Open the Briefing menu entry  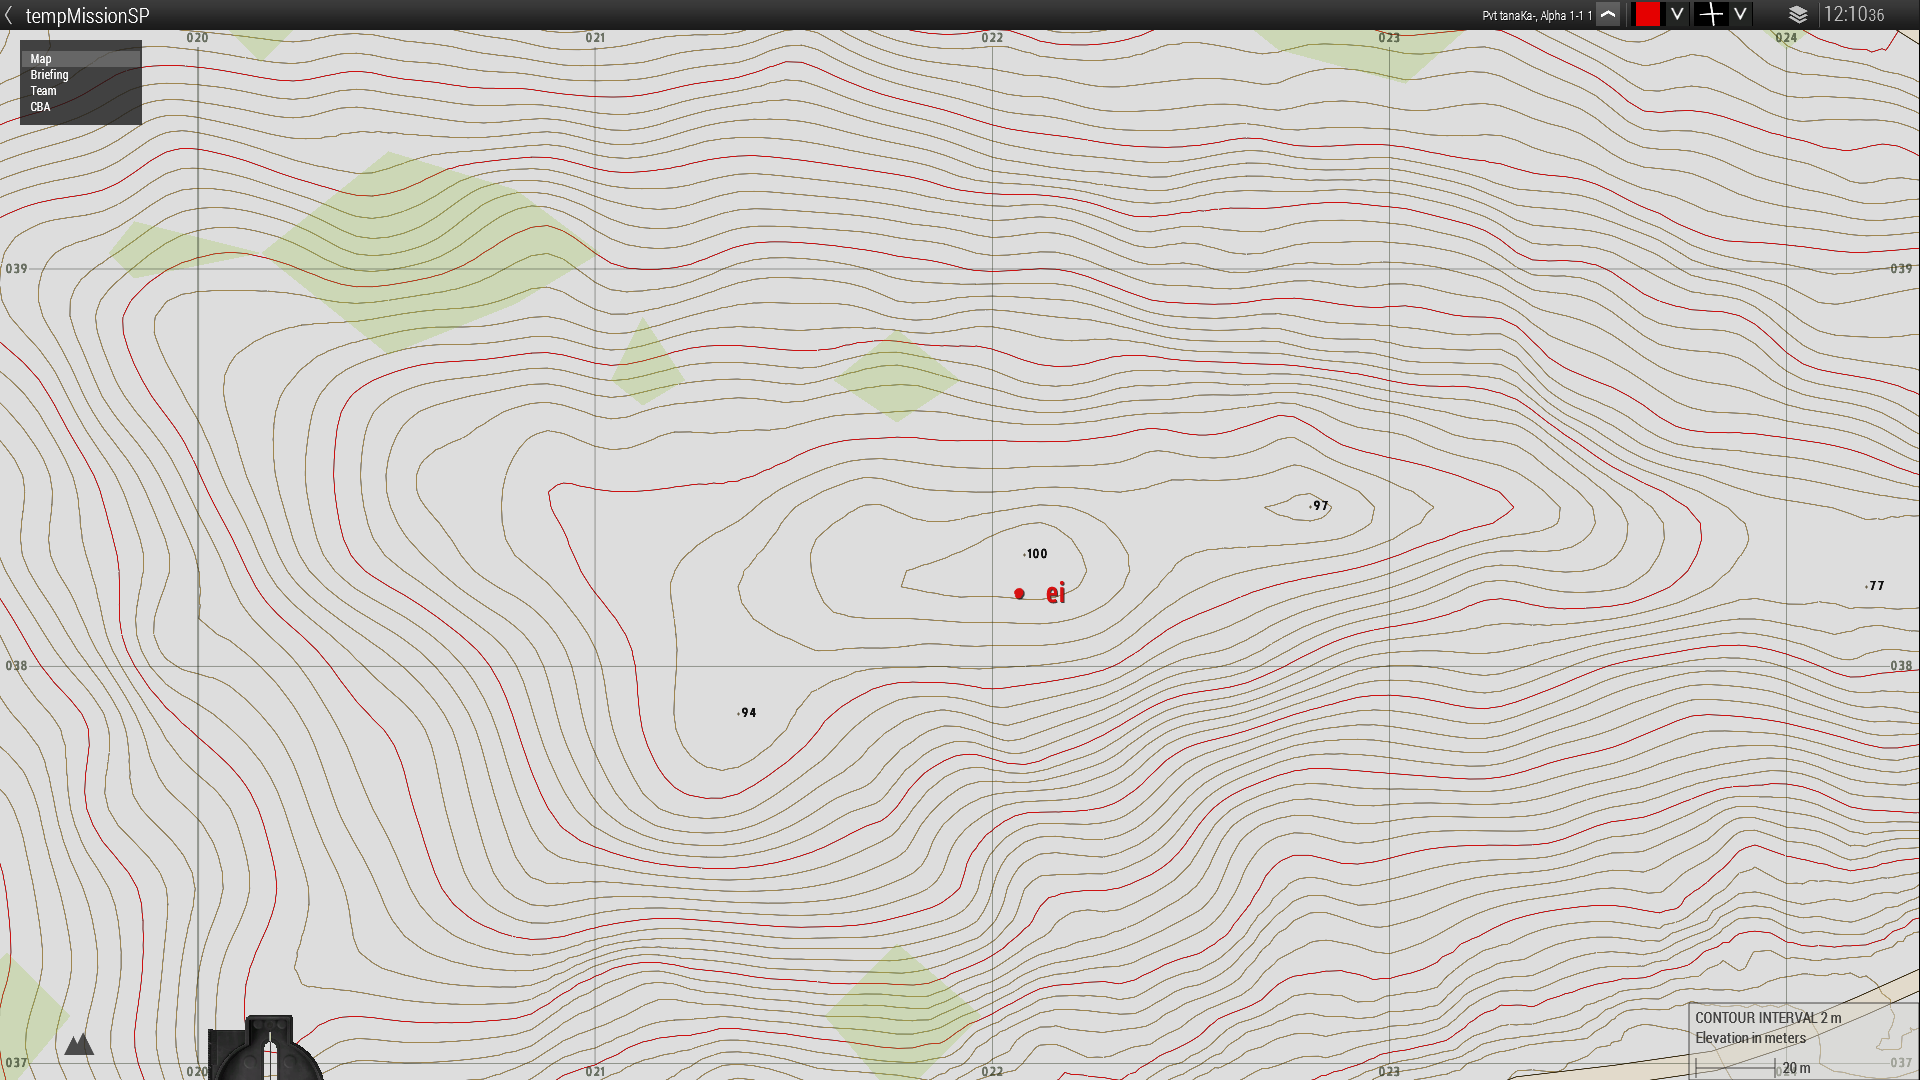point(49,75)
